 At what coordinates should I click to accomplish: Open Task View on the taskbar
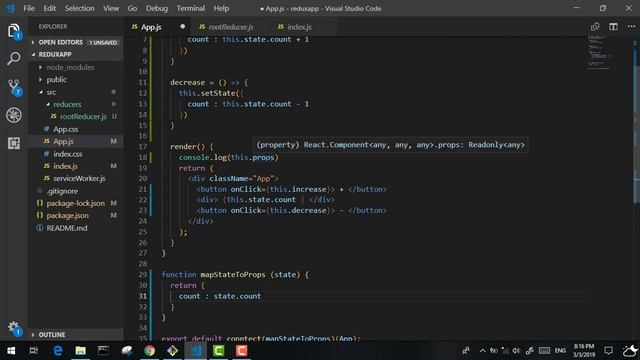(x=34, y=351)
